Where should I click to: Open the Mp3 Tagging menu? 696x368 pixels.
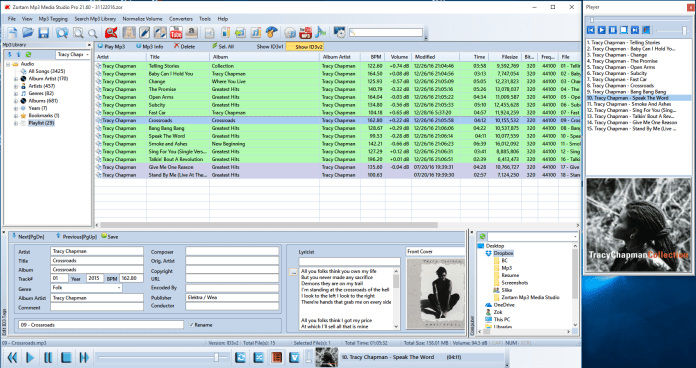(x=53, y=19)
